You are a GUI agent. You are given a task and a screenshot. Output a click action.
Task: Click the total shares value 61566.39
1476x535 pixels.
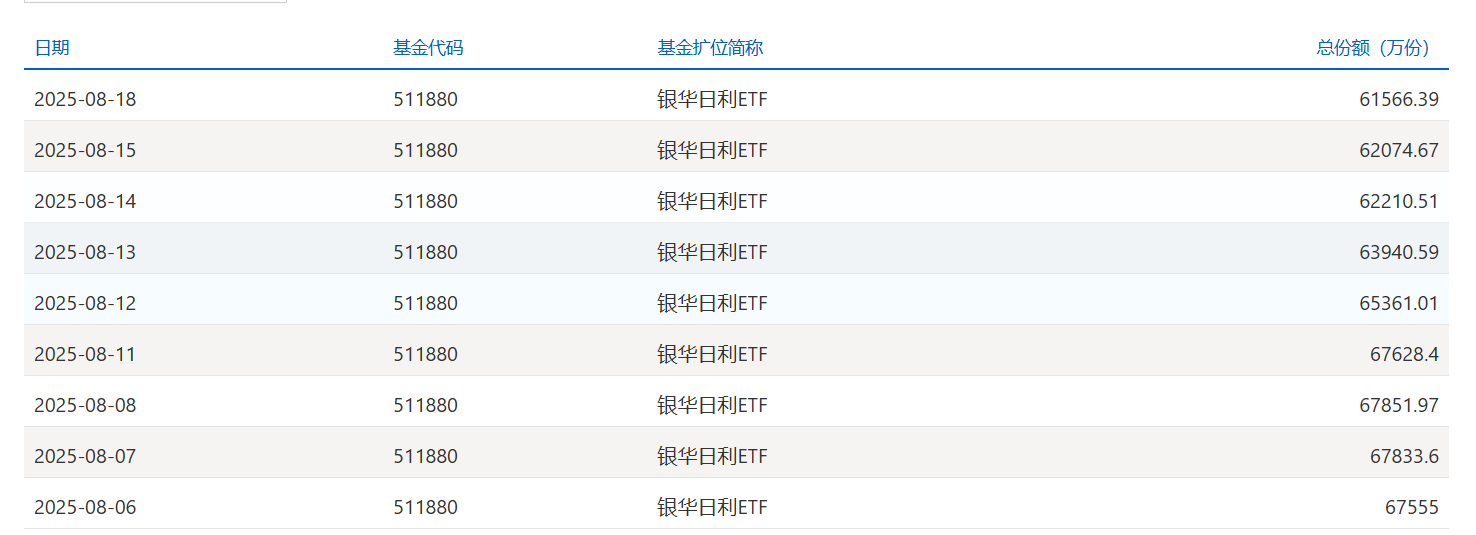pyautogui.click(x=1399, y=99)
